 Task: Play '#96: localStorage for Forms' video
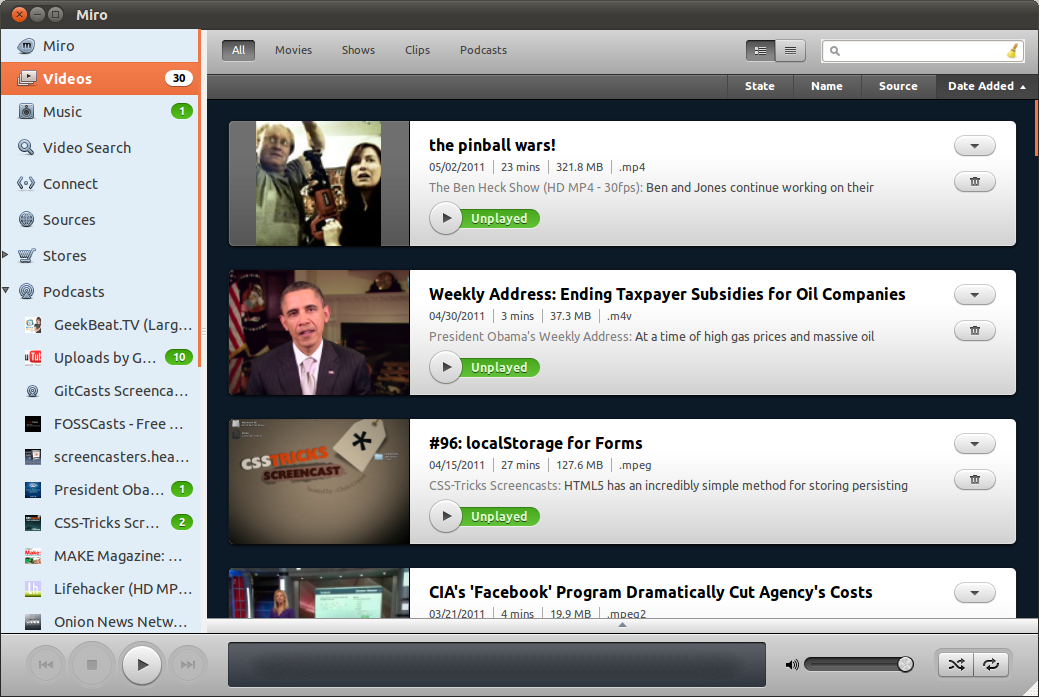[x=446, y=516]
